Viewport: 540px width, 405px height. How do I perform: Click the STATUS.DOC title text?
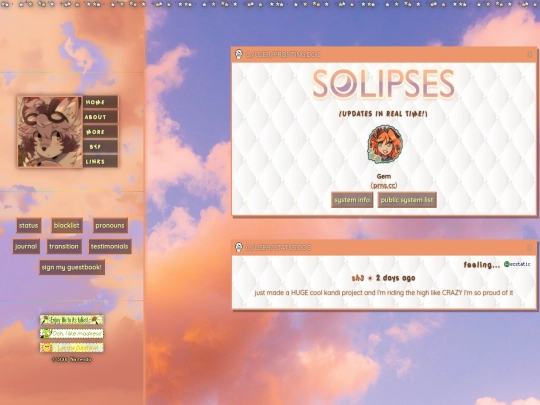278,247
